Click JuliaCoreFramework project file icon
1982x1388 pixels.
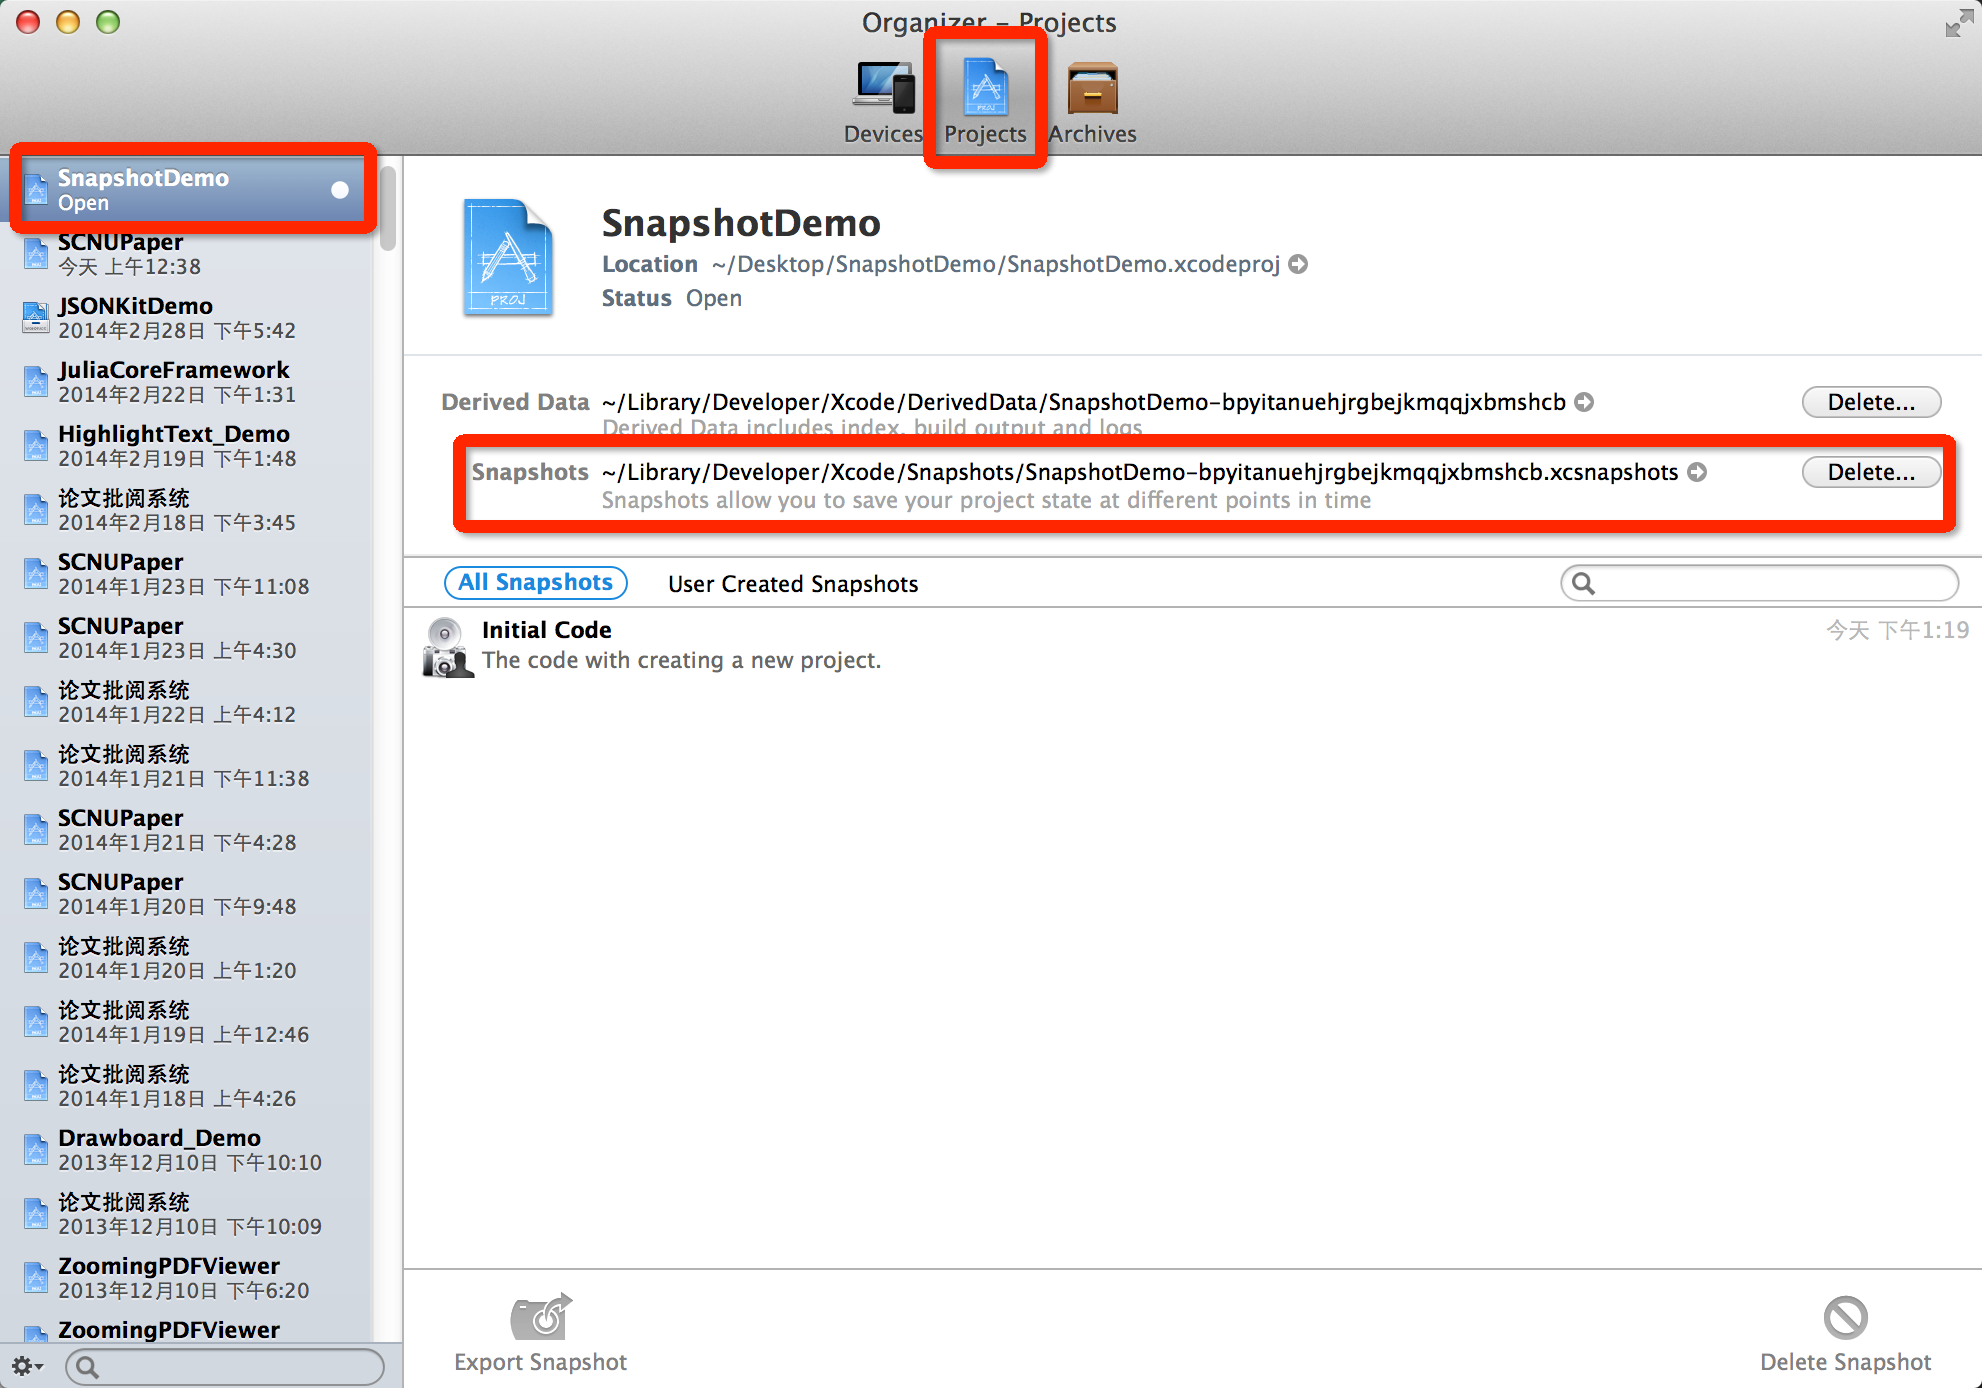[x=36, y=382]
